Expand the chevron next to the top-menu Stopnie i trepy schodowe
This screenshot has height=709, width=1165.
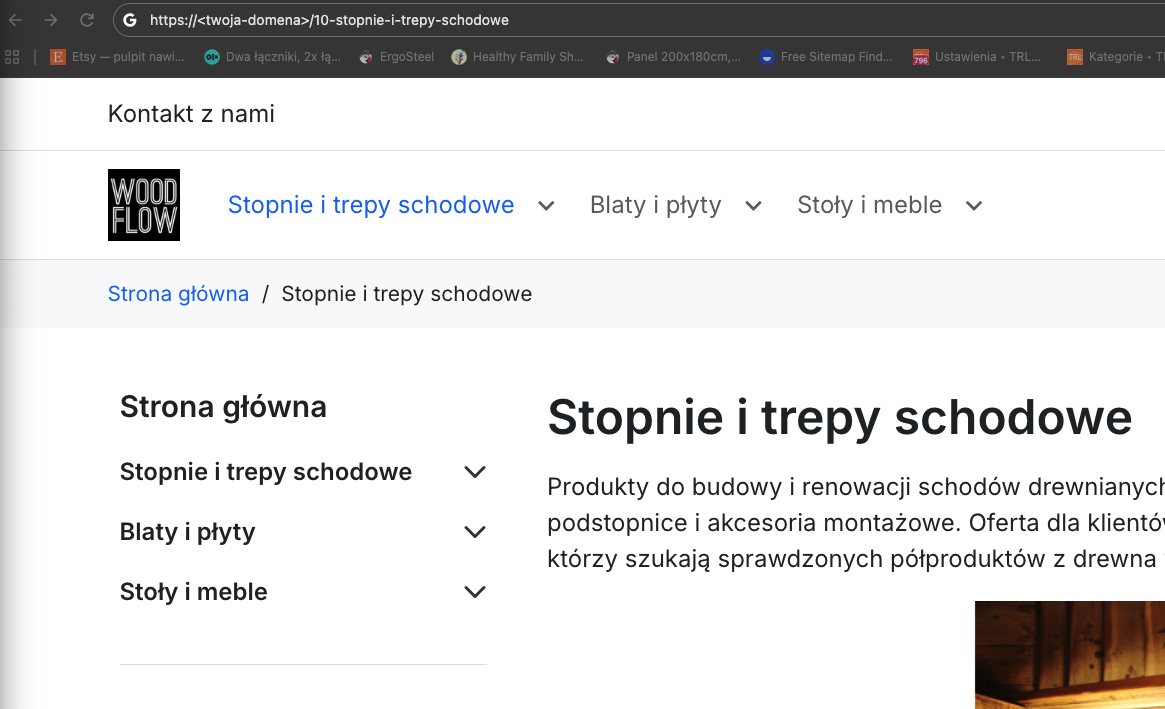[546, 206]
